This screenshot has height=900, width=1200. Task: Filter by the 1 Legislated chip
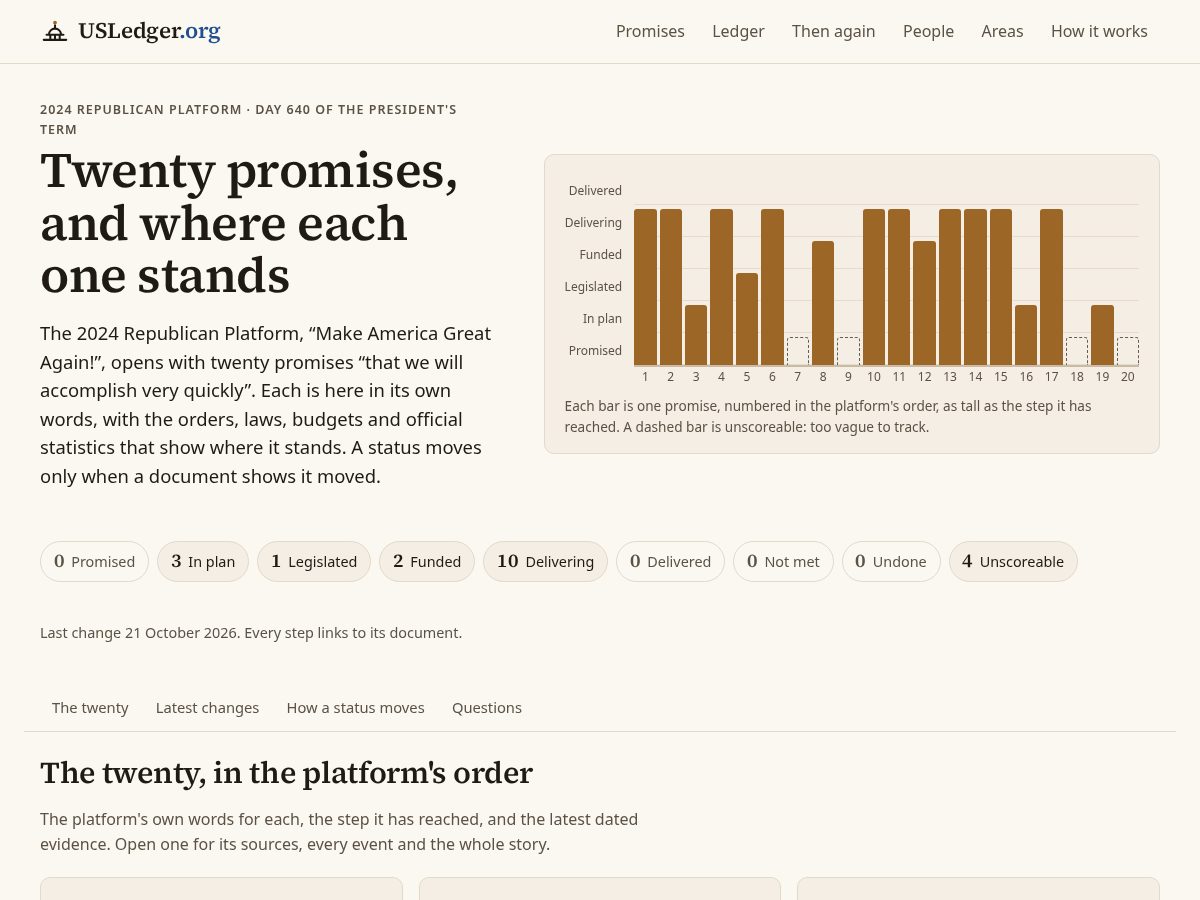coord(314,561)
